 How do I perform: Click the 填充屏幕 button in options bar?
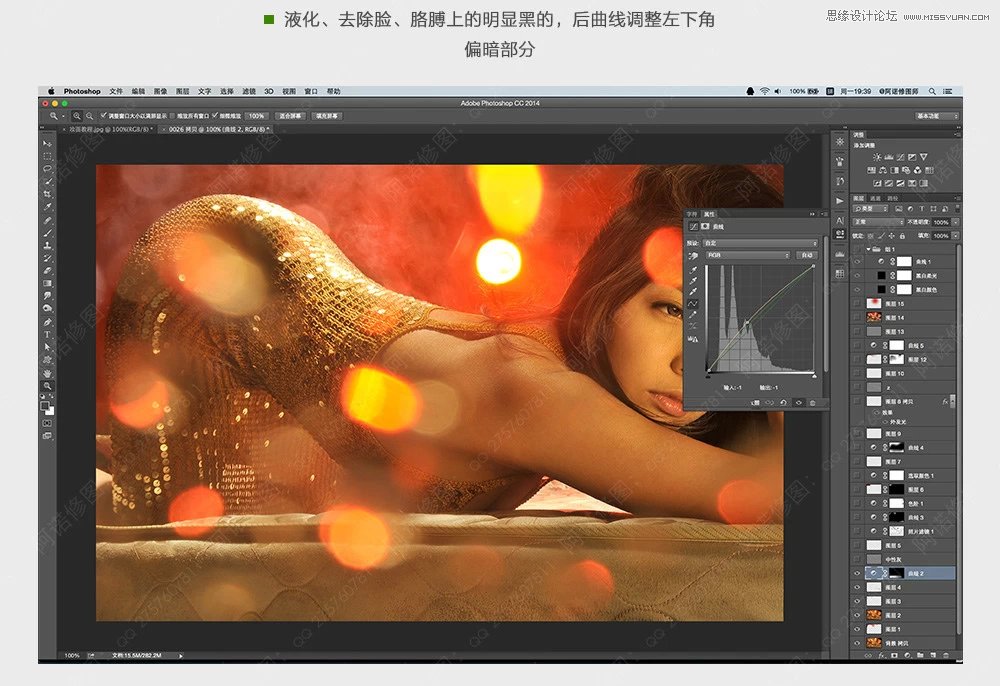click(327, 116)
